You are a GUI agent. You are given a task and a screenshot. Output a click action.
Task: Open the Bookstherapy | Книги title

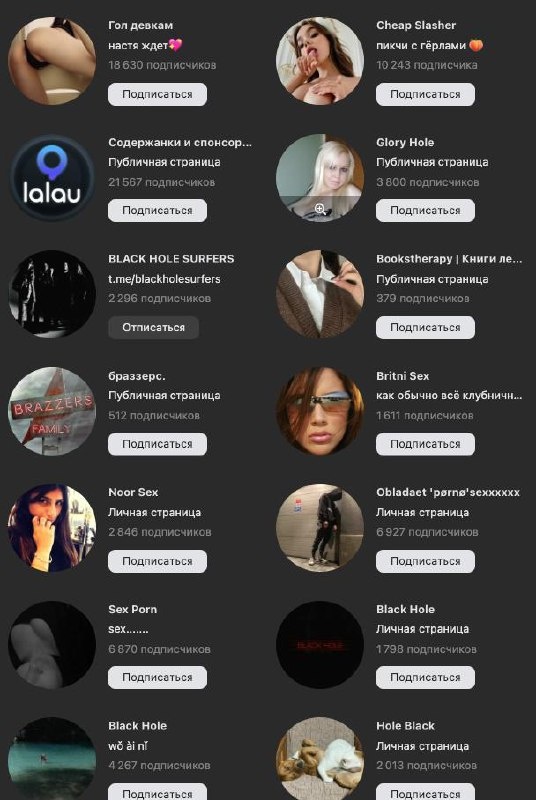tap(449, 259)
